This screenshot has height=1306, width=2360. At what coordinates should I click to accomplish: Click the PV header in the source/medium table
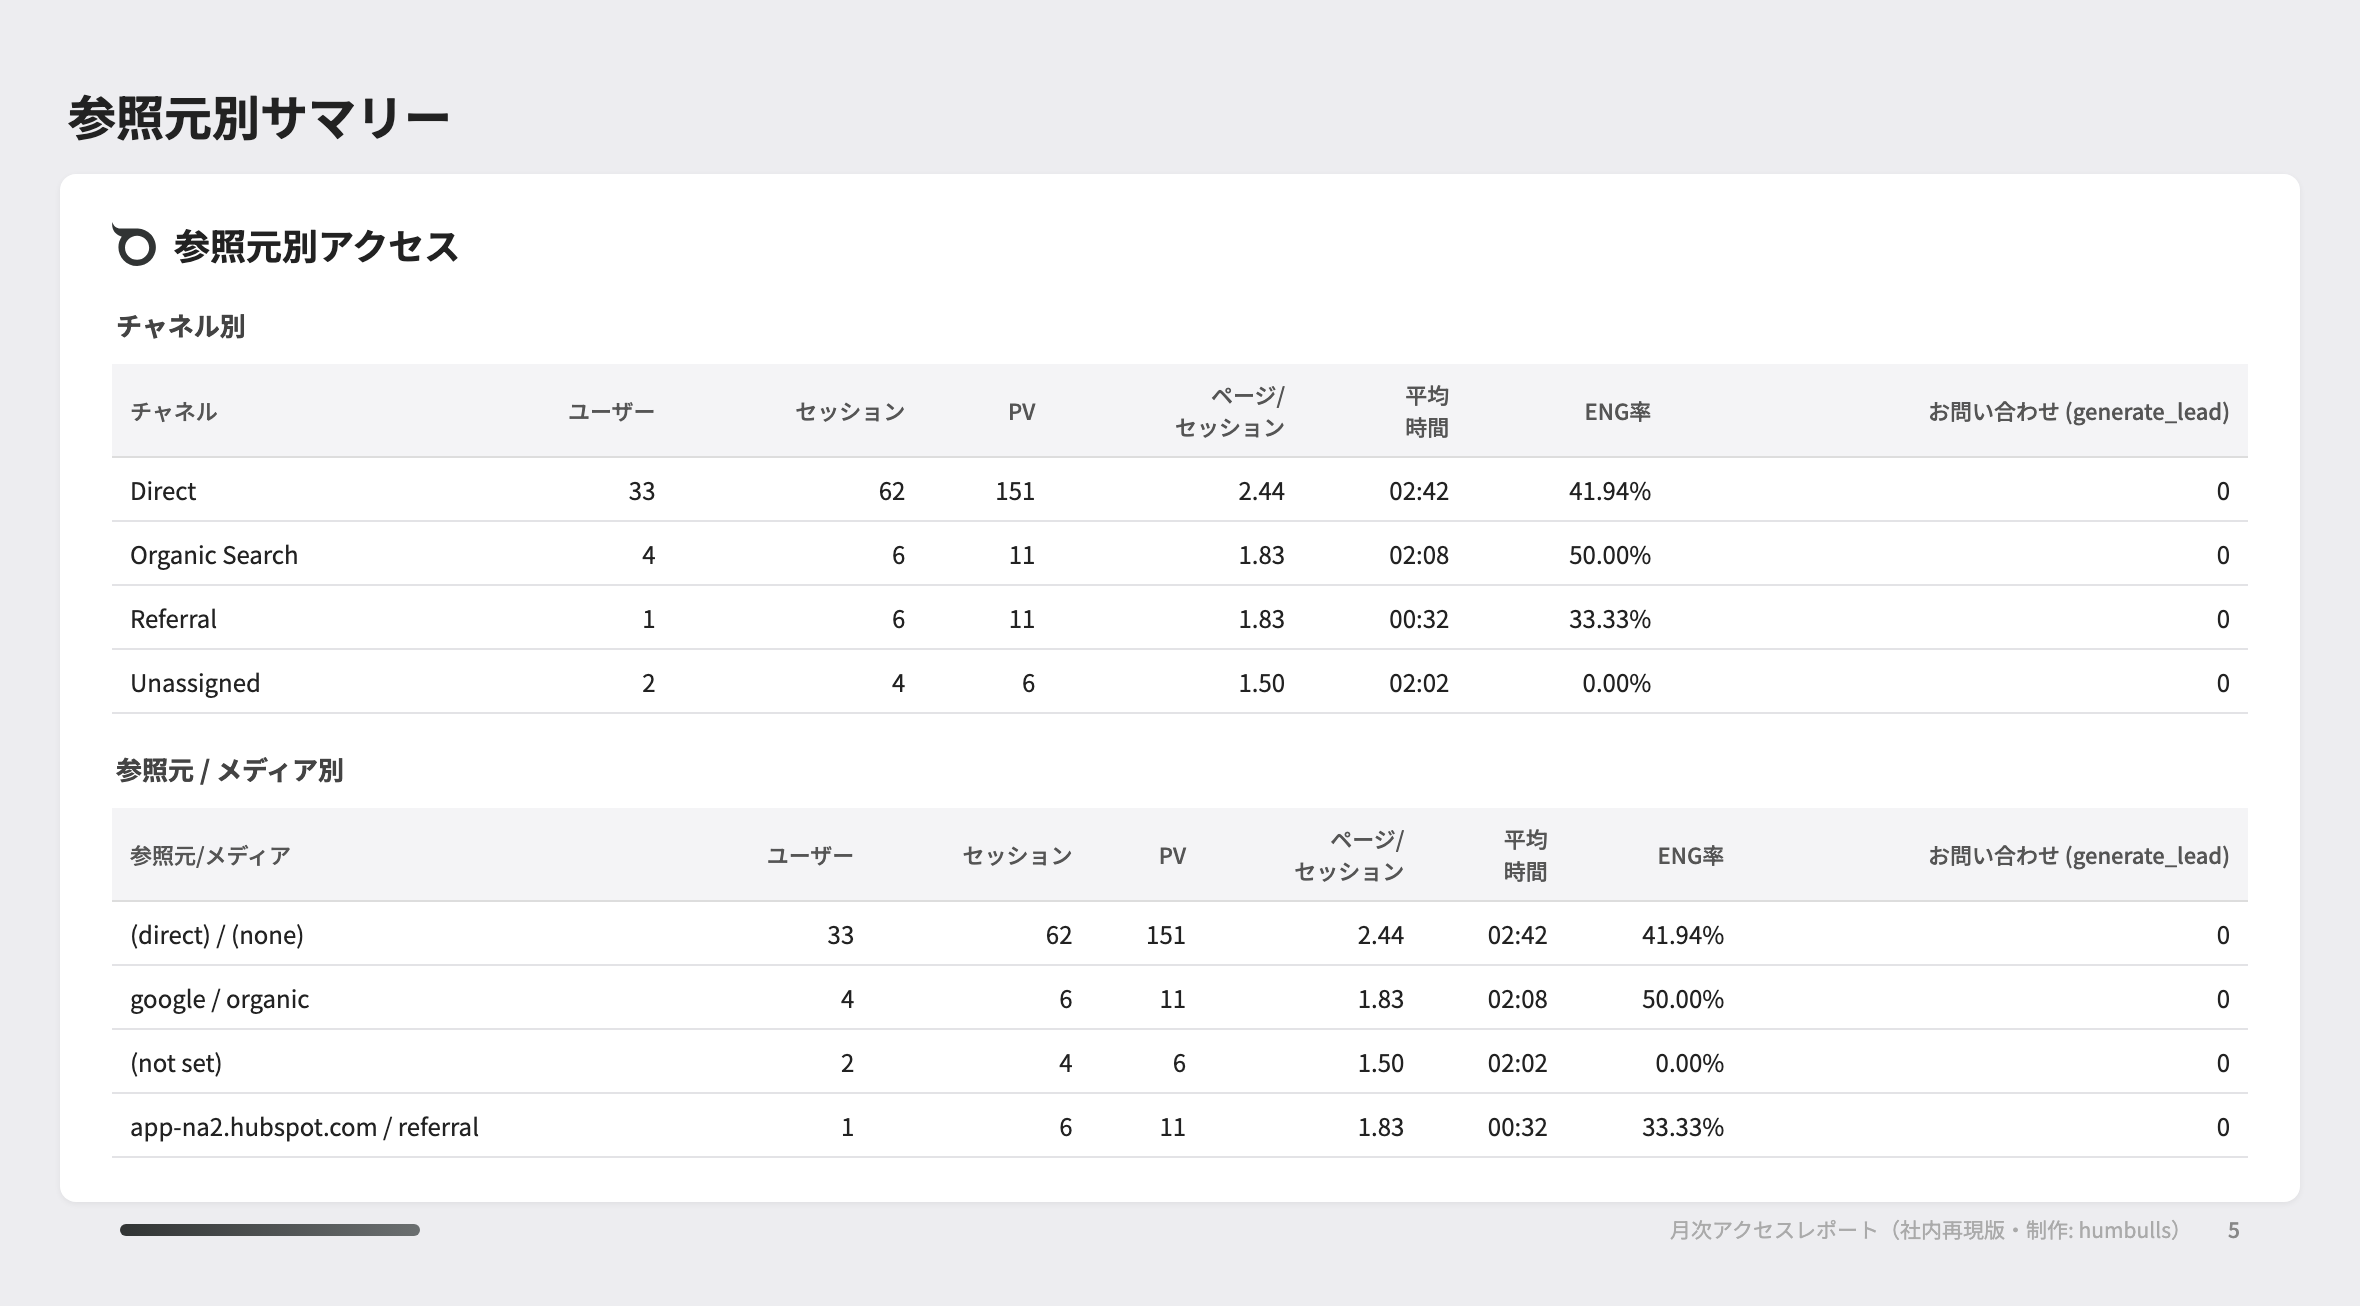coord(1172,855)
